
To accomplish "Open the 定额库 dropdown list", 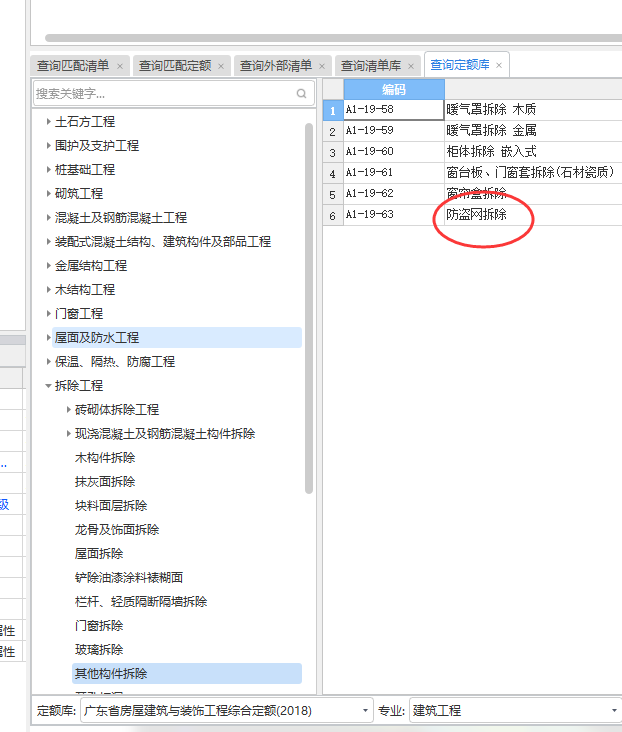I will pyautogui.click(x=365, y=711).
